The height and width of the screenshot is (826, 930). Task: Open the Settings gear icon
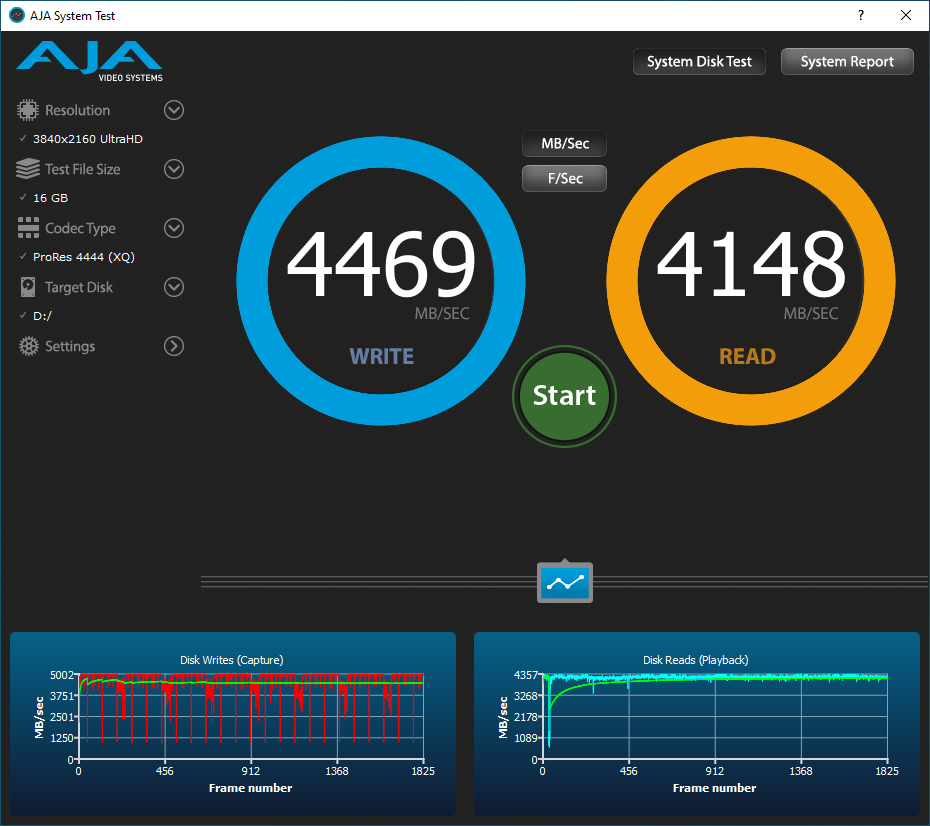(28, 346)
